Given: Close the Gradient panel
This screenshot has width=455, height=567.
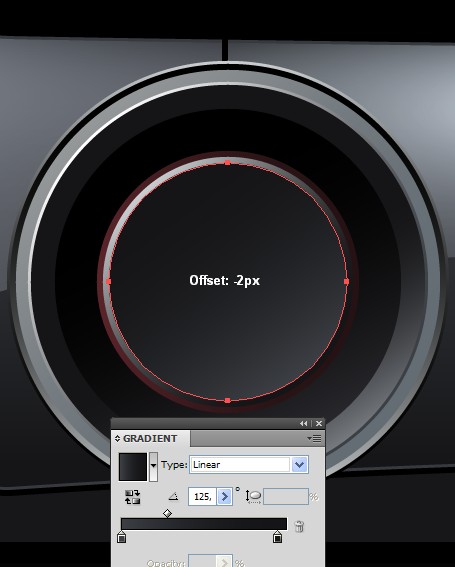Looking at the screenshot, I should coord(319,423).
